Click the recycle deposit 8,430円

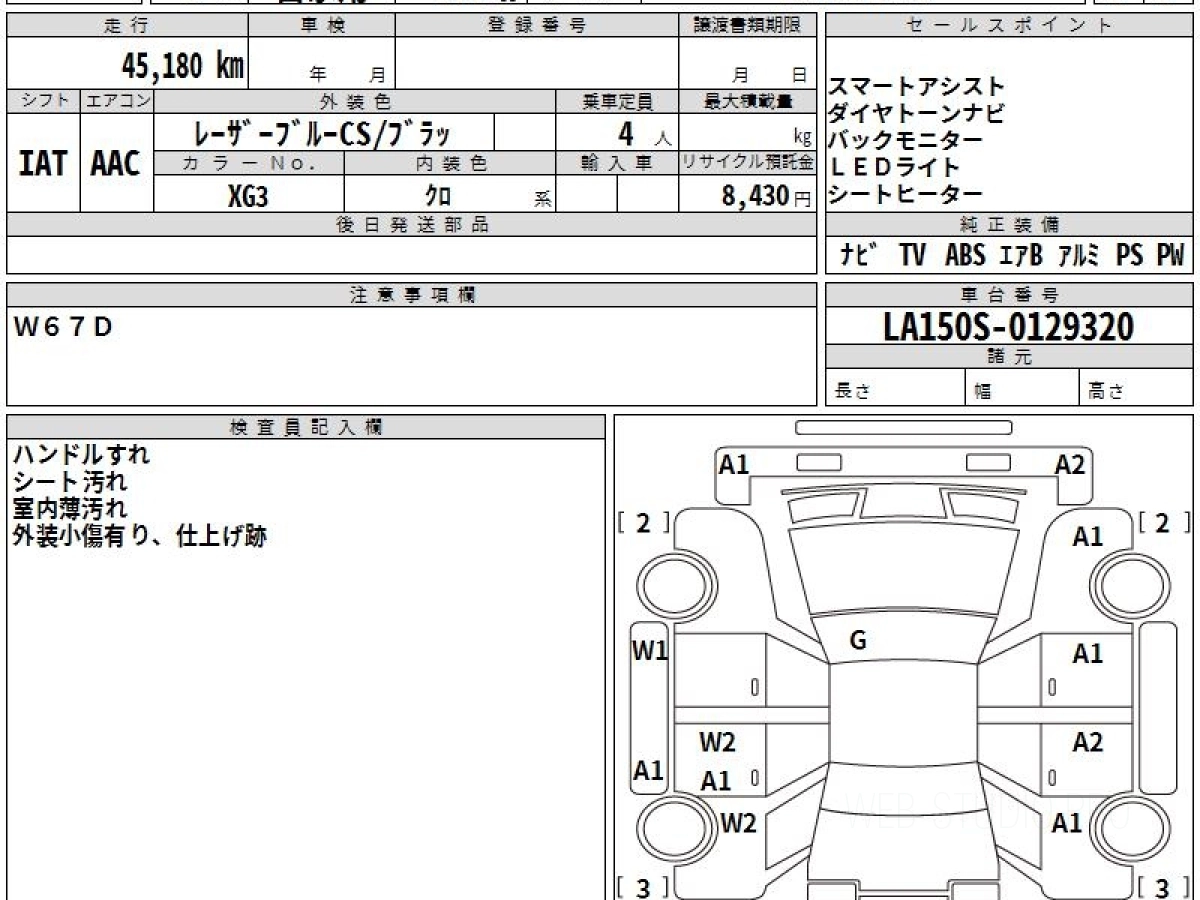767,196
